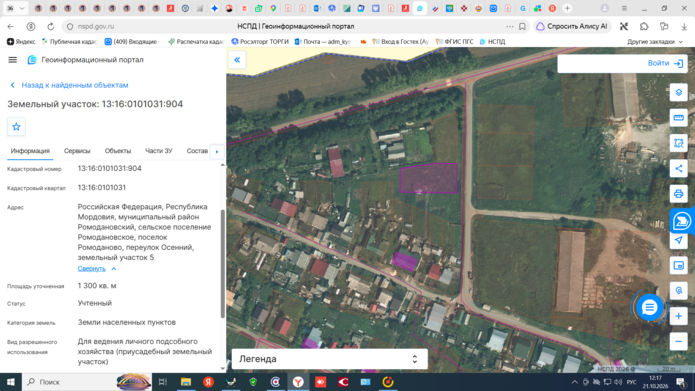Expand the Легенда dropdown
The image size is (695, 391).
(329, 359)
